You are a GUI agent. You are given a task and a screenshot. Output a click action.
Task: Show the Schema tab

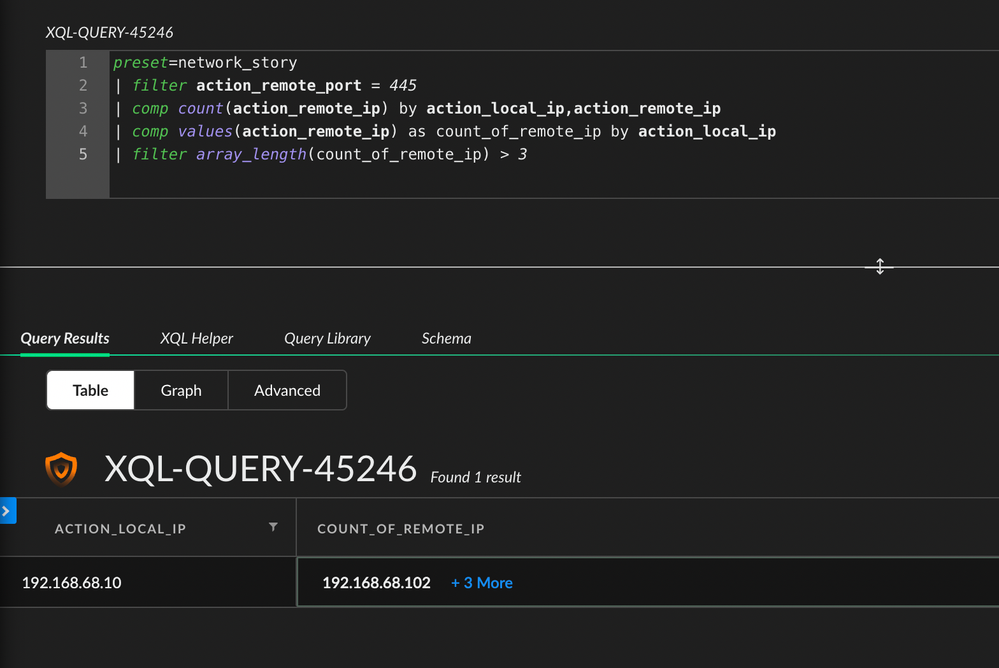pos(446,338)
